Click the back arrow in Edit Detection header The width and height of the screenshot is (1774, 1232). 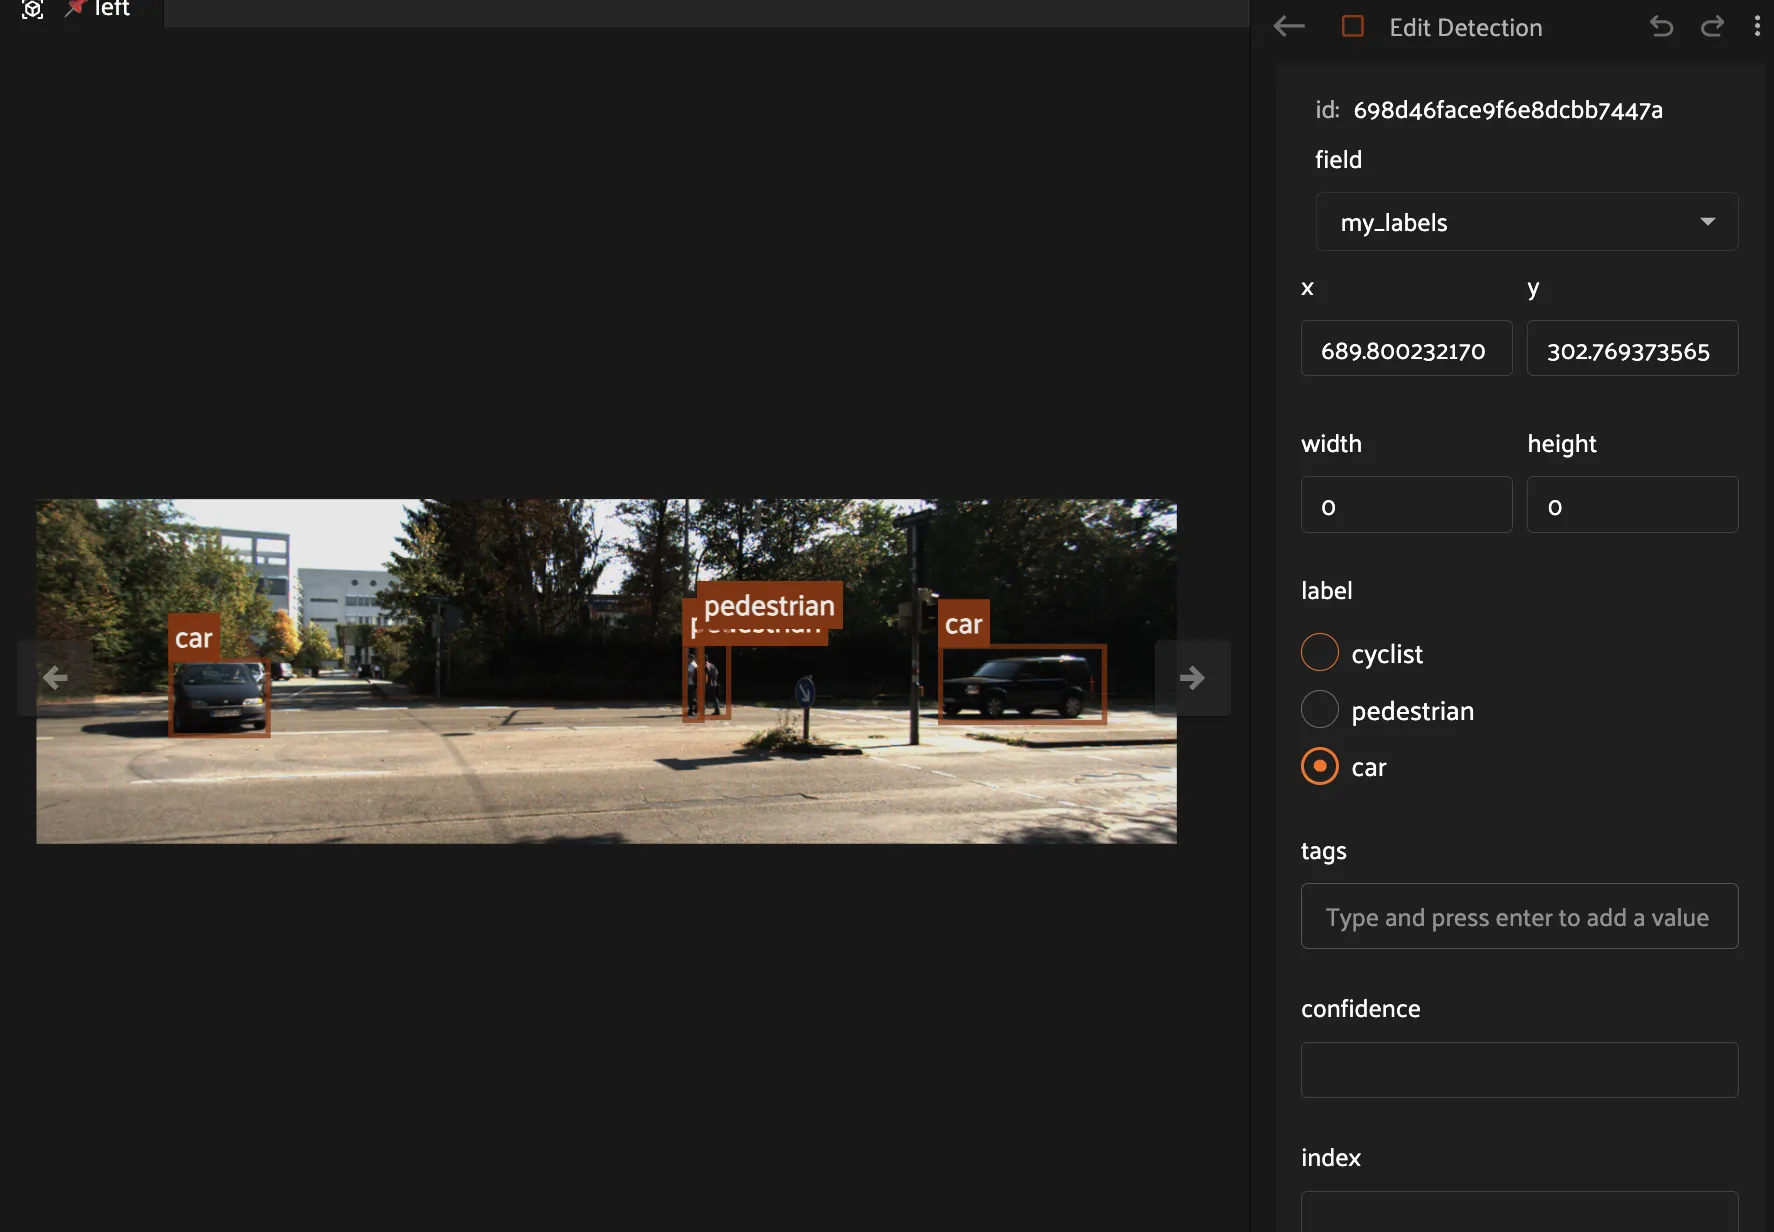(x=1289, y=27)
